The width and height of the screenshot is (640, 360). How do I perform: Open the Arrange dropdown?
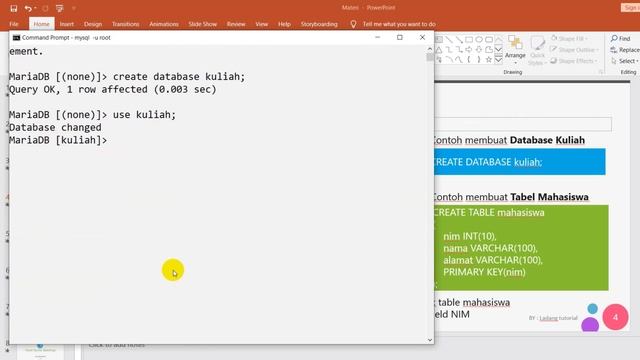click(515, 50)
